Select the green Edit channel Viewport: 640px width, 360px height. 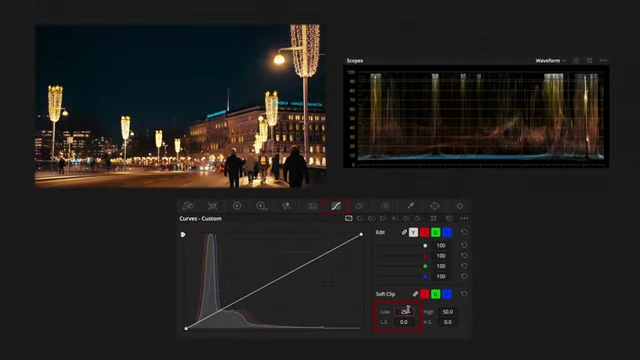(436, 232)
